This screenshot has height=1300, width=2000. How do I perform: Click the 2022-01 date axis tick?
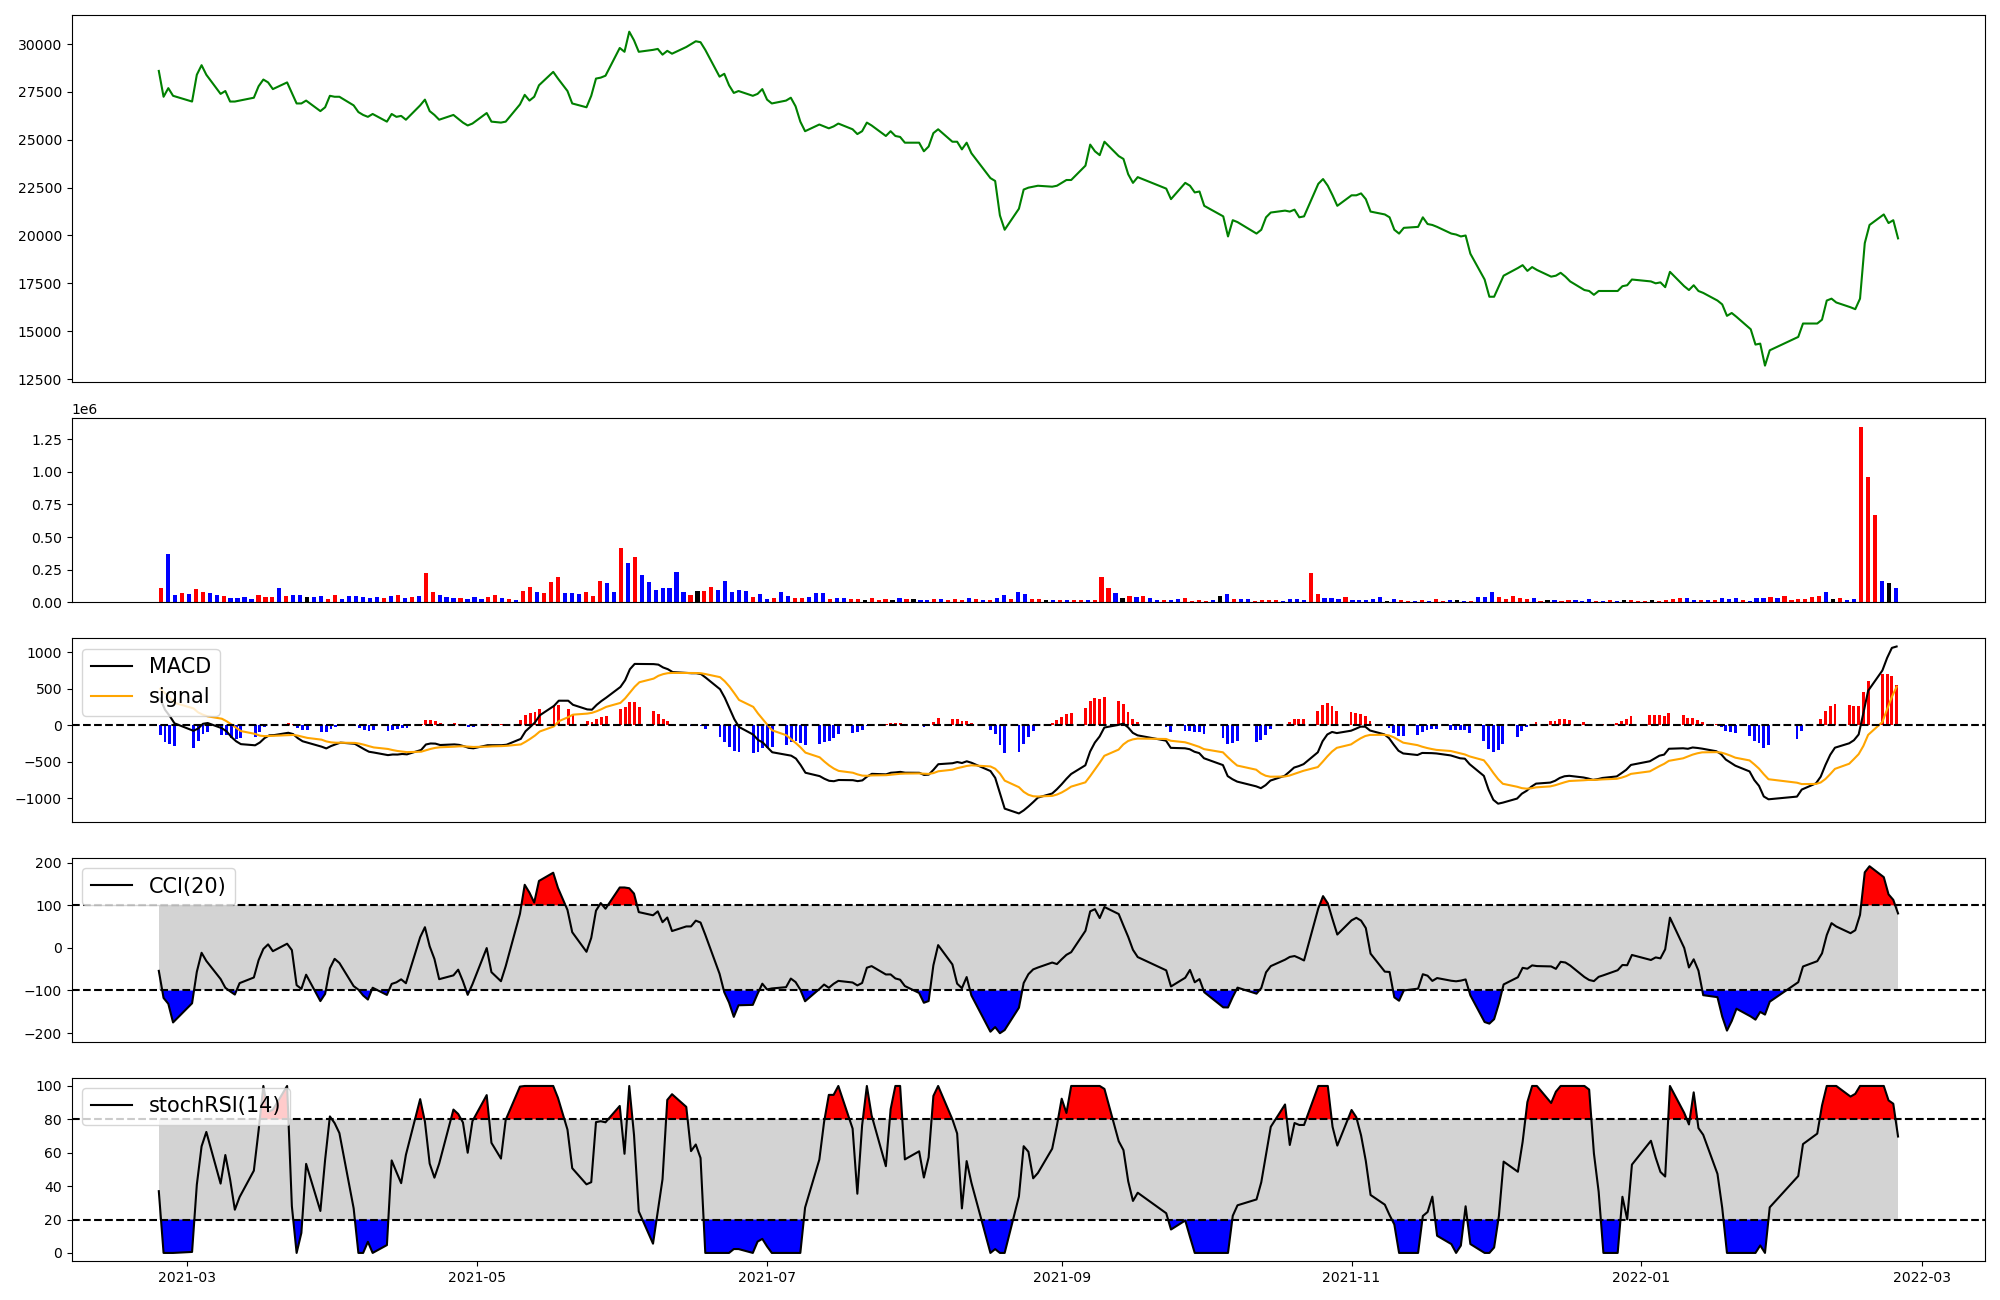[x=1641, y=1277]
